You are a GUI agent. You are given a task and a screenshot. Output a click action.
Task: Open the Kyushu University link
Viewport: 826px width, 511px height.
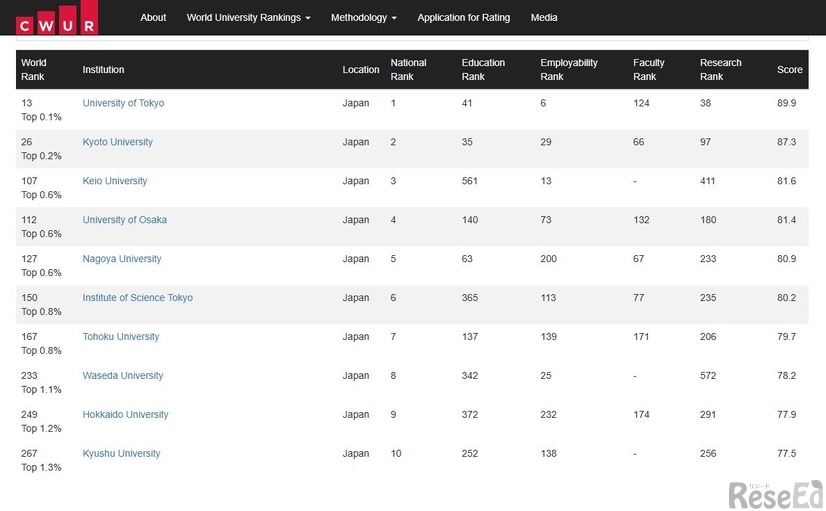point(121,454)
